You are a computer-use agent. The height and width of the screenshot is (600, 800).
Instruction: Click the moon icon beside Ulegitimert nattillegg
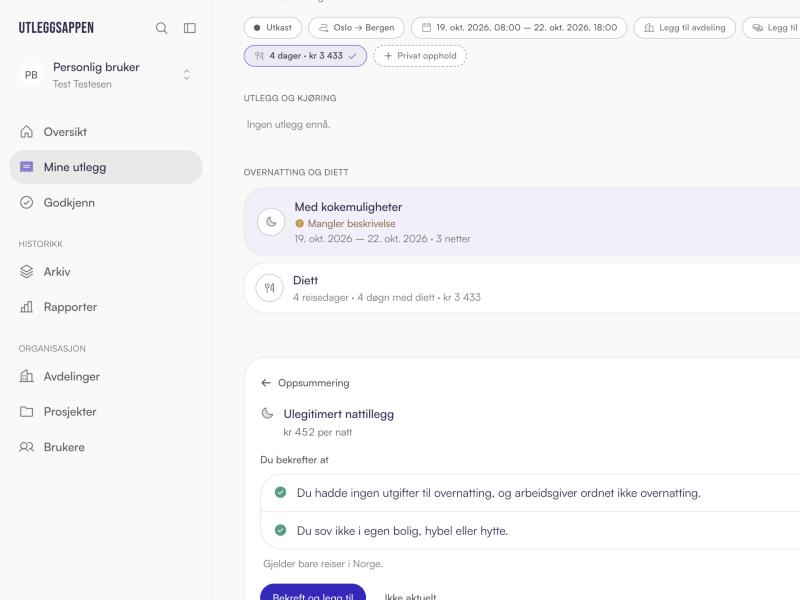pos(267,414)
